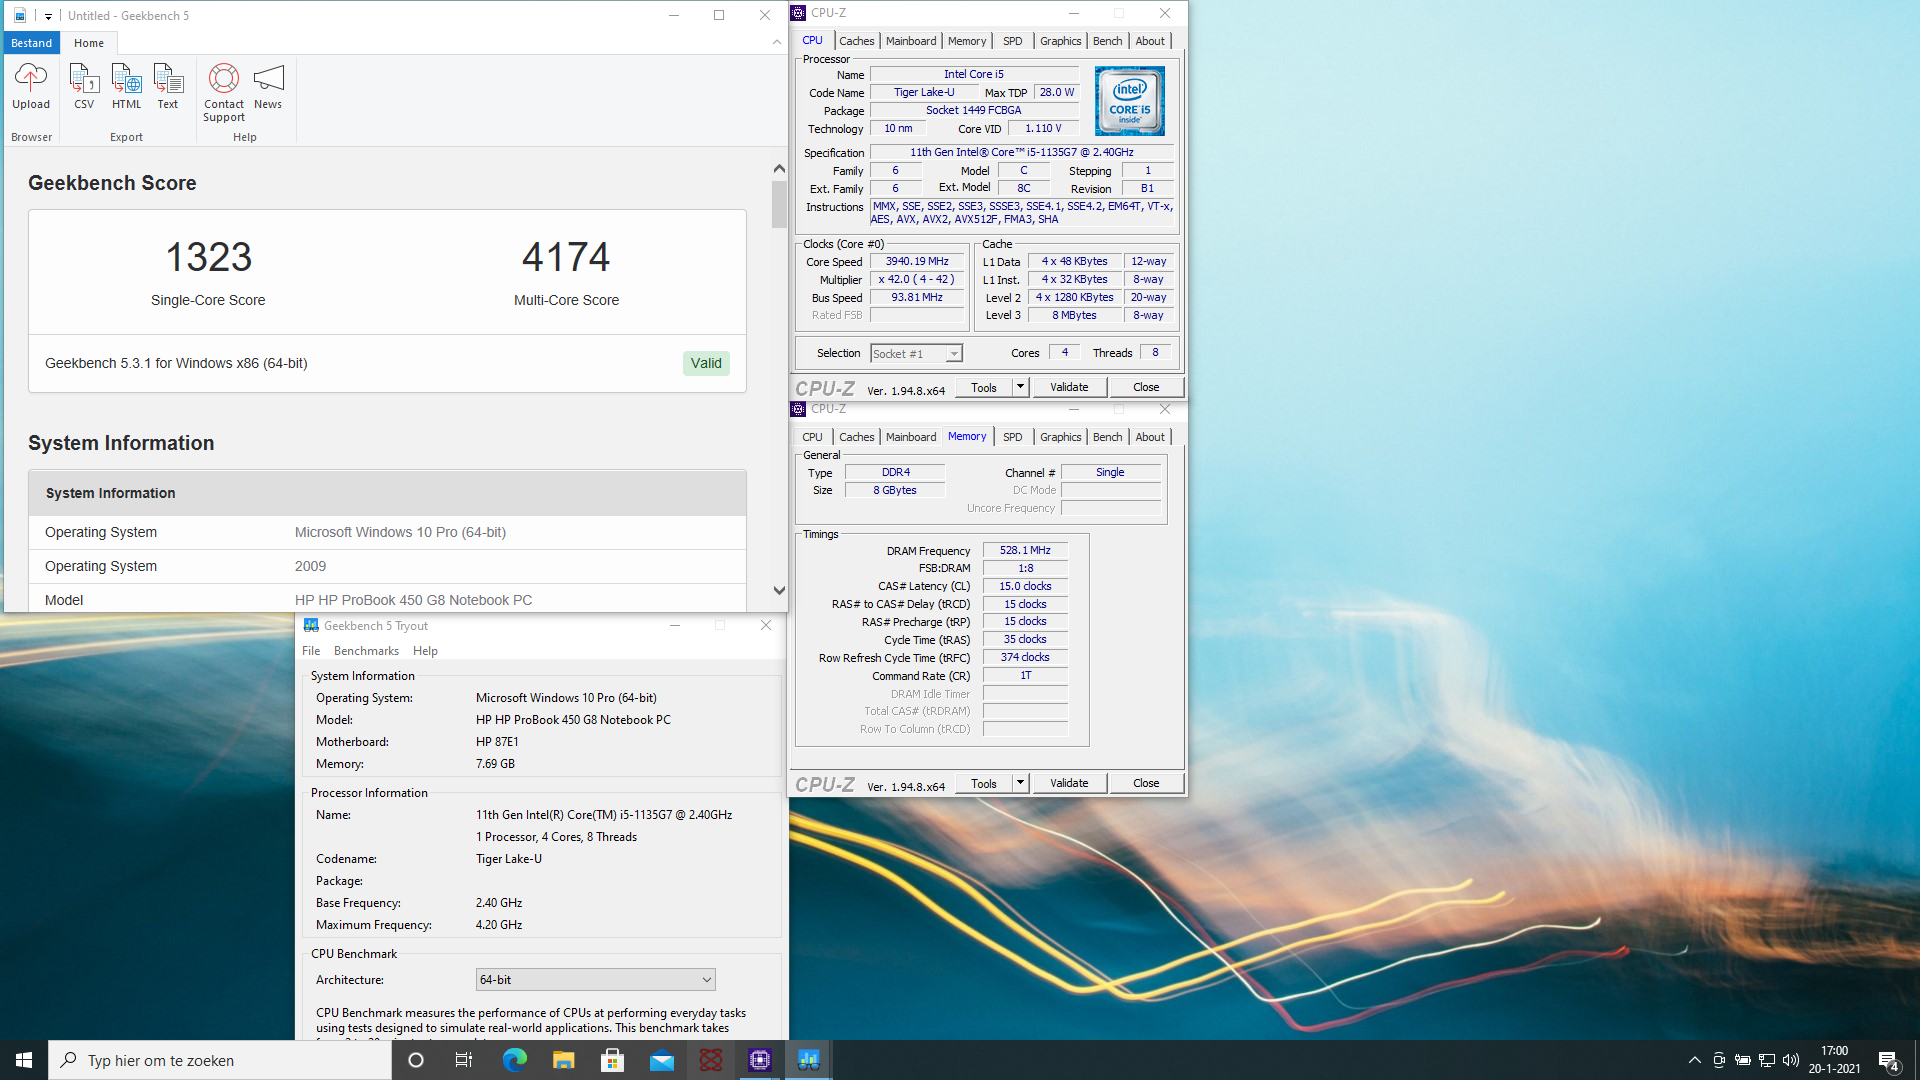1920x1080 pixels.
Task: Open clock and date in taskbar
Action: 1834,1060
